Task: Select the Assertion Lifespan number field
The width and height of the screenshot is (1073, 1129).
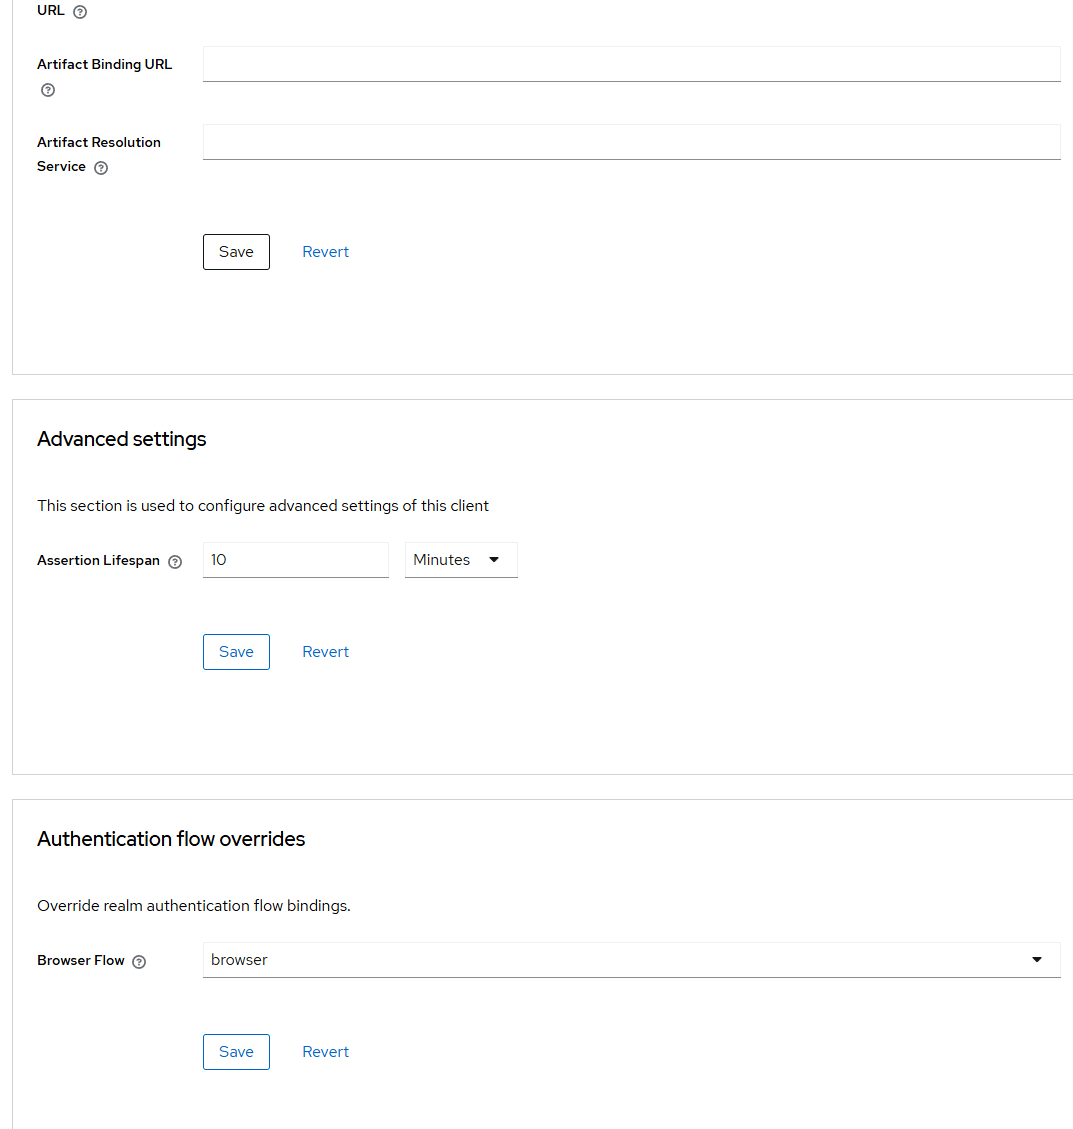Action: tap(296, 560)
